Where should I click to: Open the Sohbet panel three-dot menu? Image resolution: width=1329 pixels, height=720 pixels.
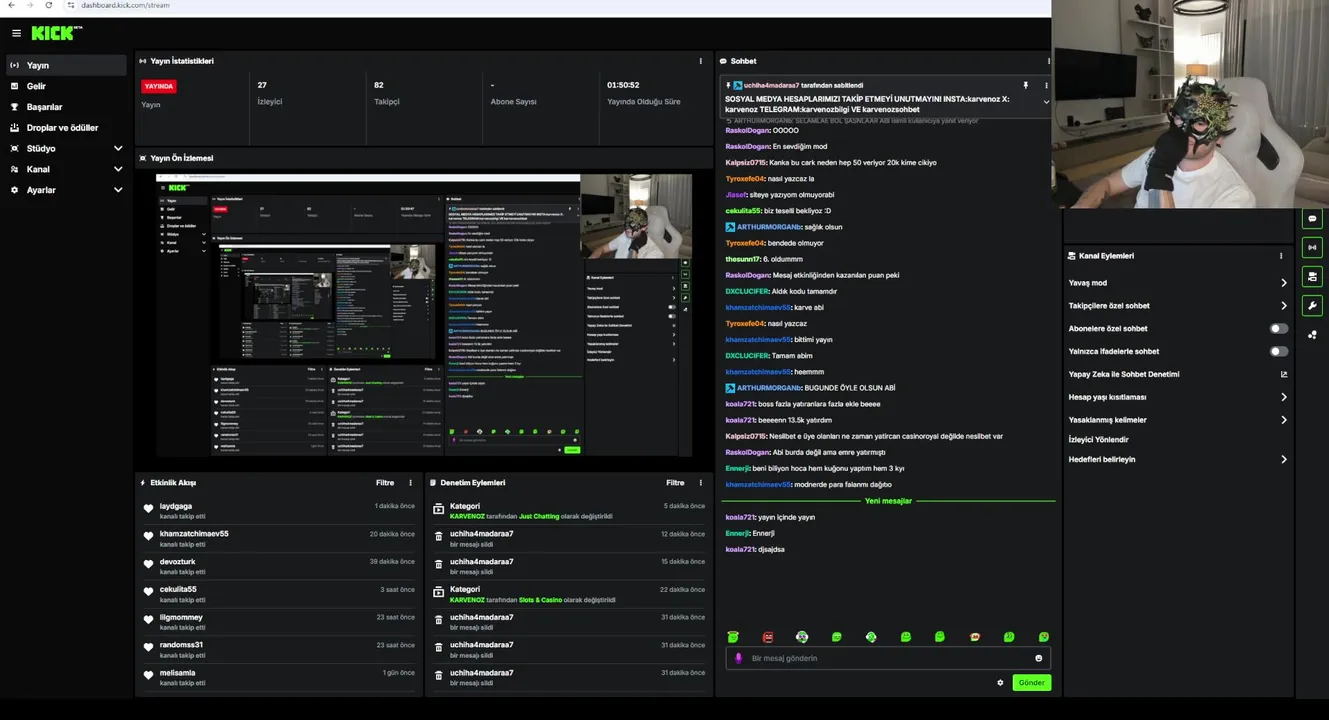1048,61
